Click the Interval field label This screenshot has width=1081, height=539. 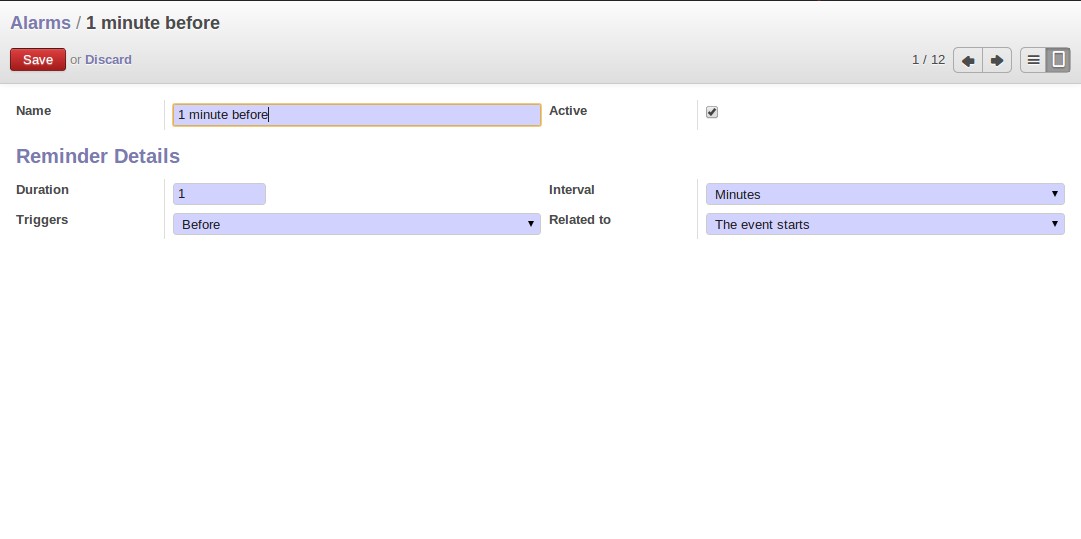tap(572, 190)
